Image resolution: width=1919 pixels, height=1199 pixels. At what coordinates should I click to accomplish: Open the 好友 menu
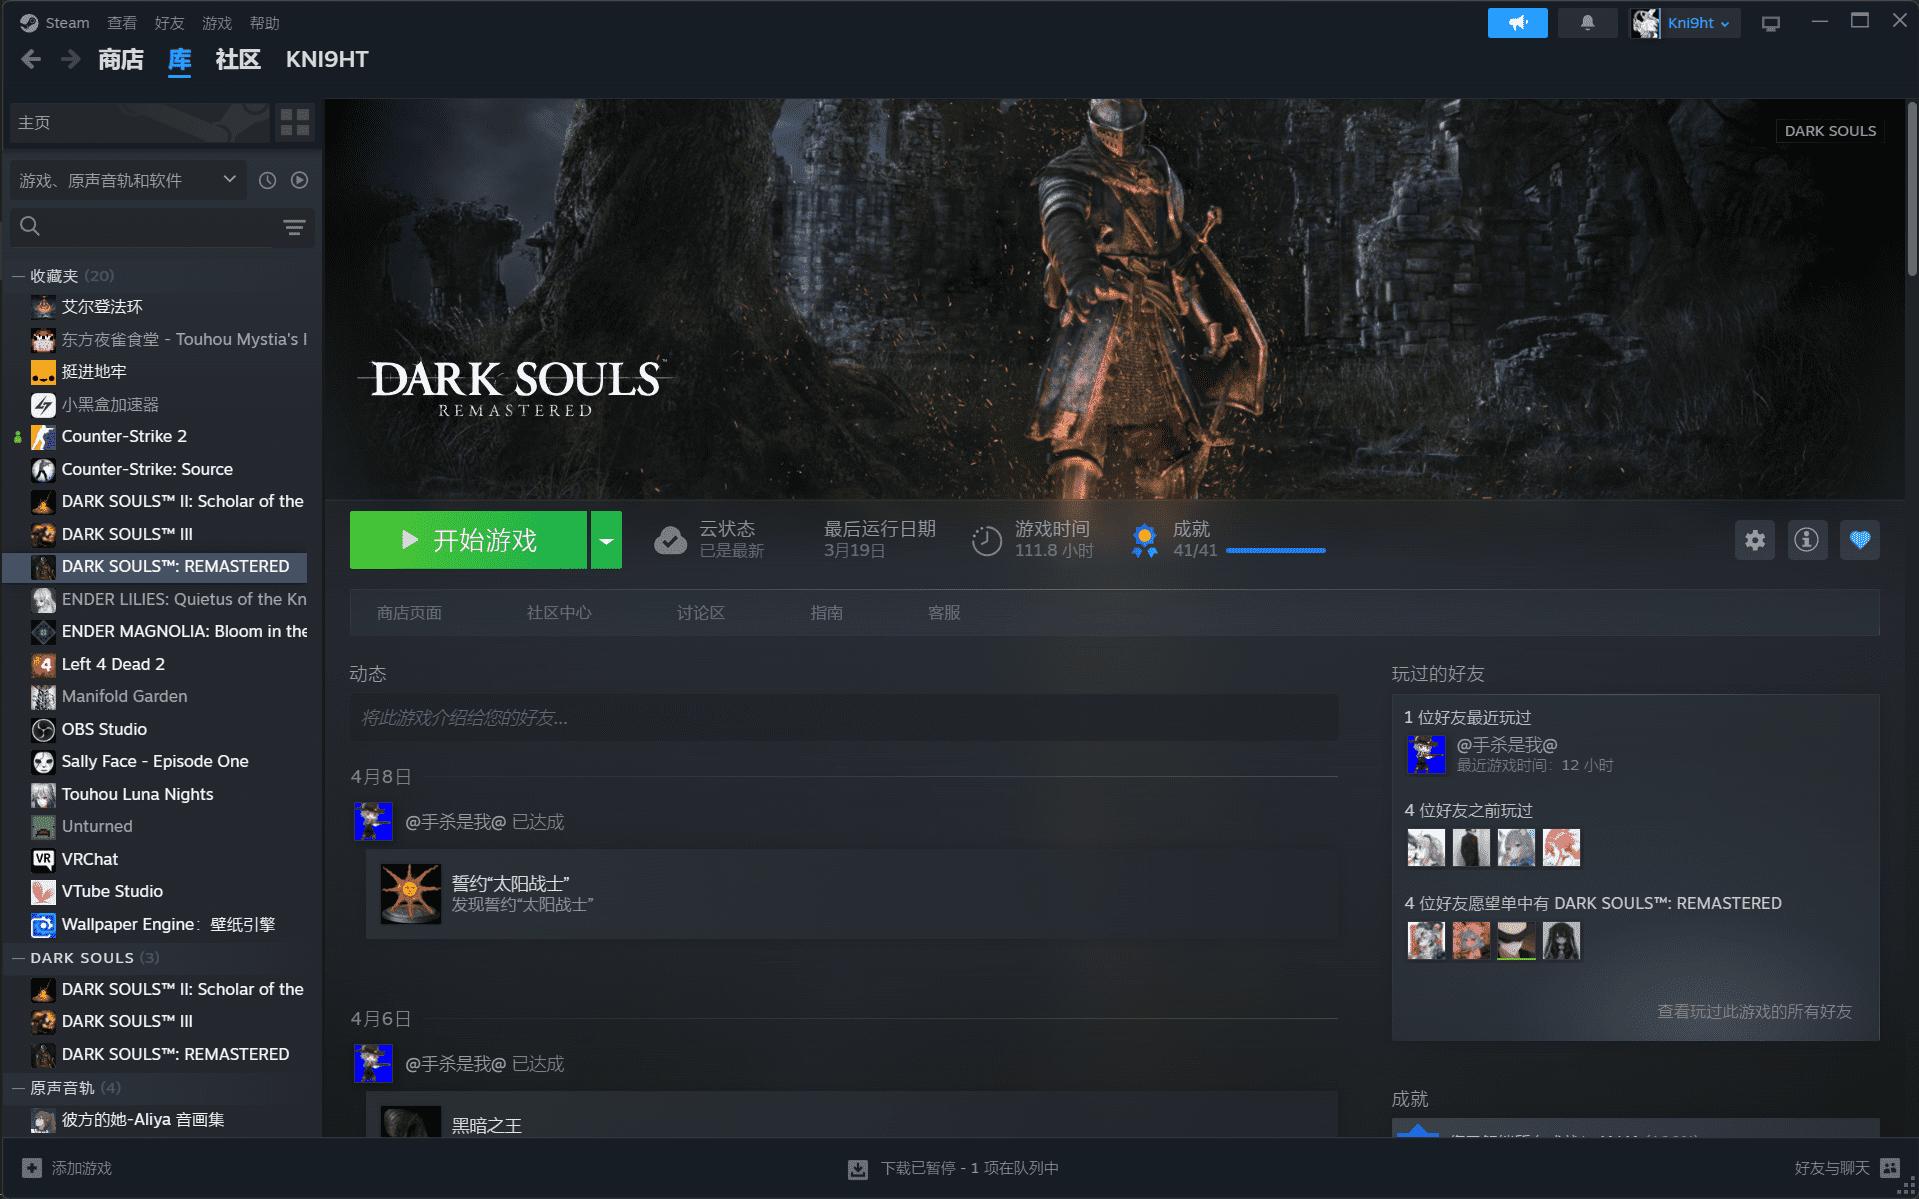point(169,23)
